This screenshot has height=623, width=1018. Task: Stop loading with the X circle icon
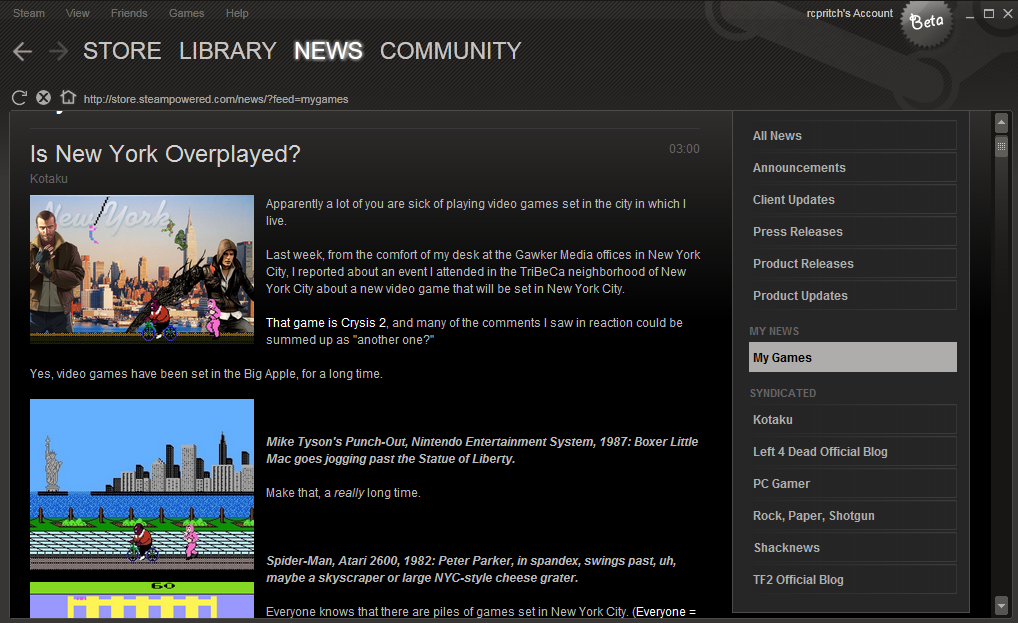[43, 98]
